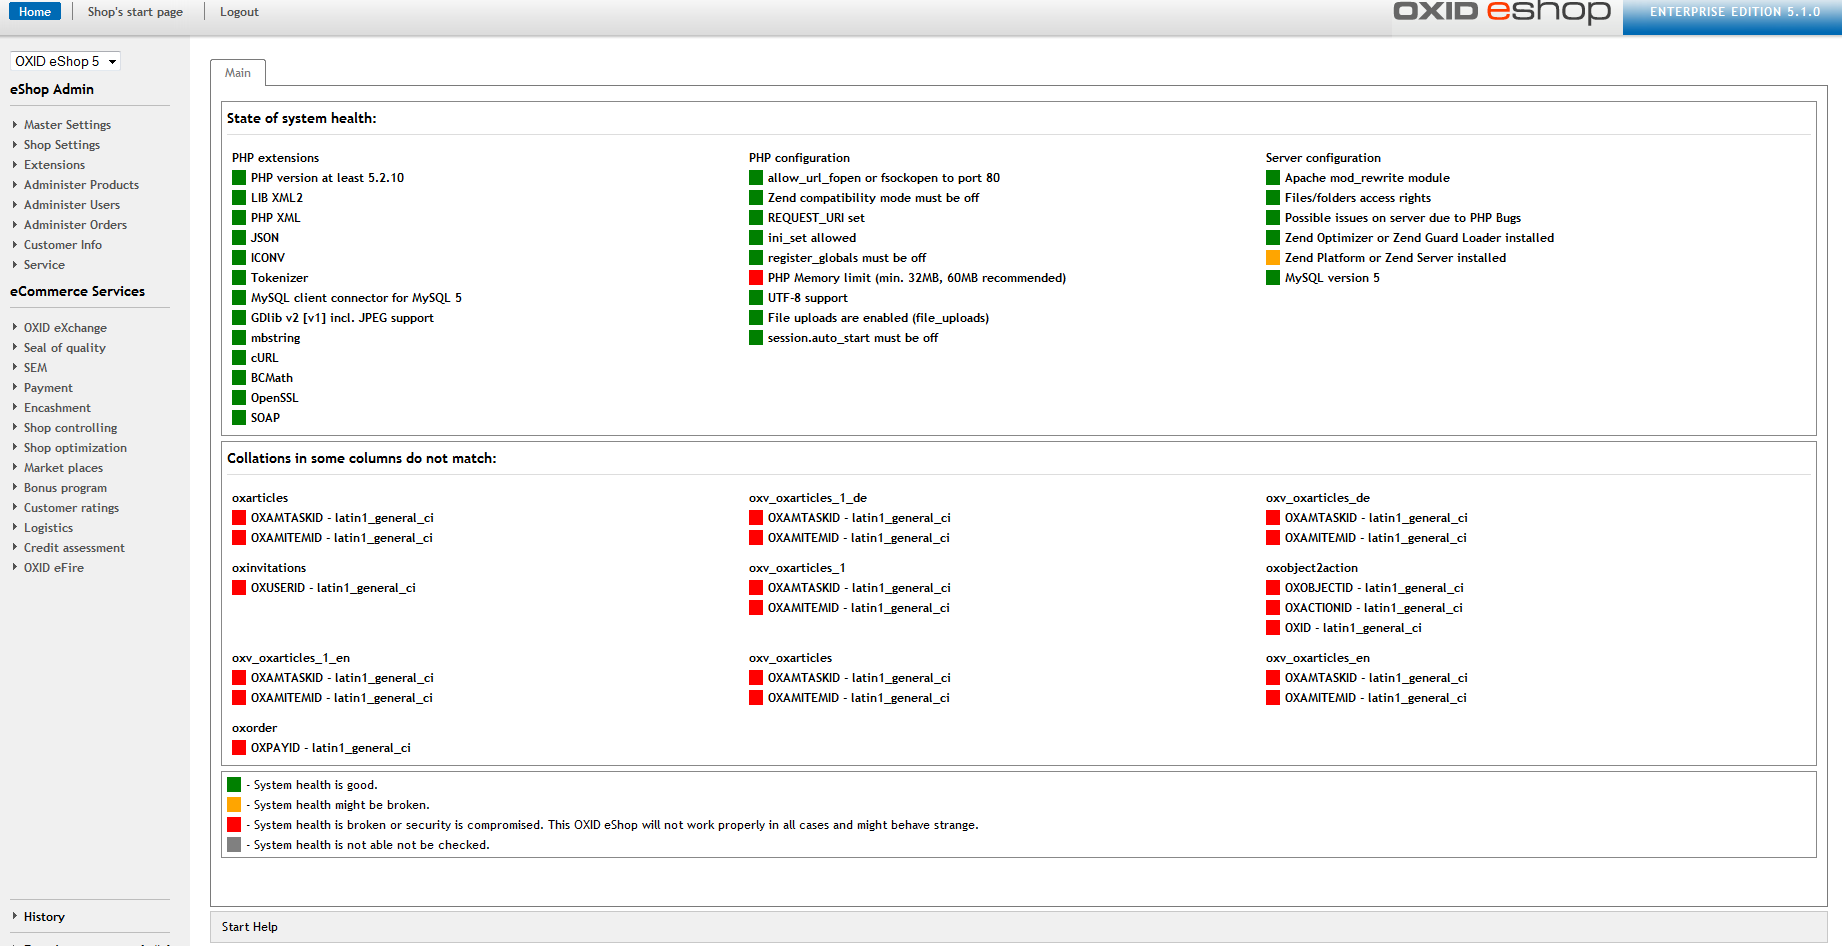Expand the Master Settings menu
Viewport: 1842px width, 946px height.
coord(67,125)
